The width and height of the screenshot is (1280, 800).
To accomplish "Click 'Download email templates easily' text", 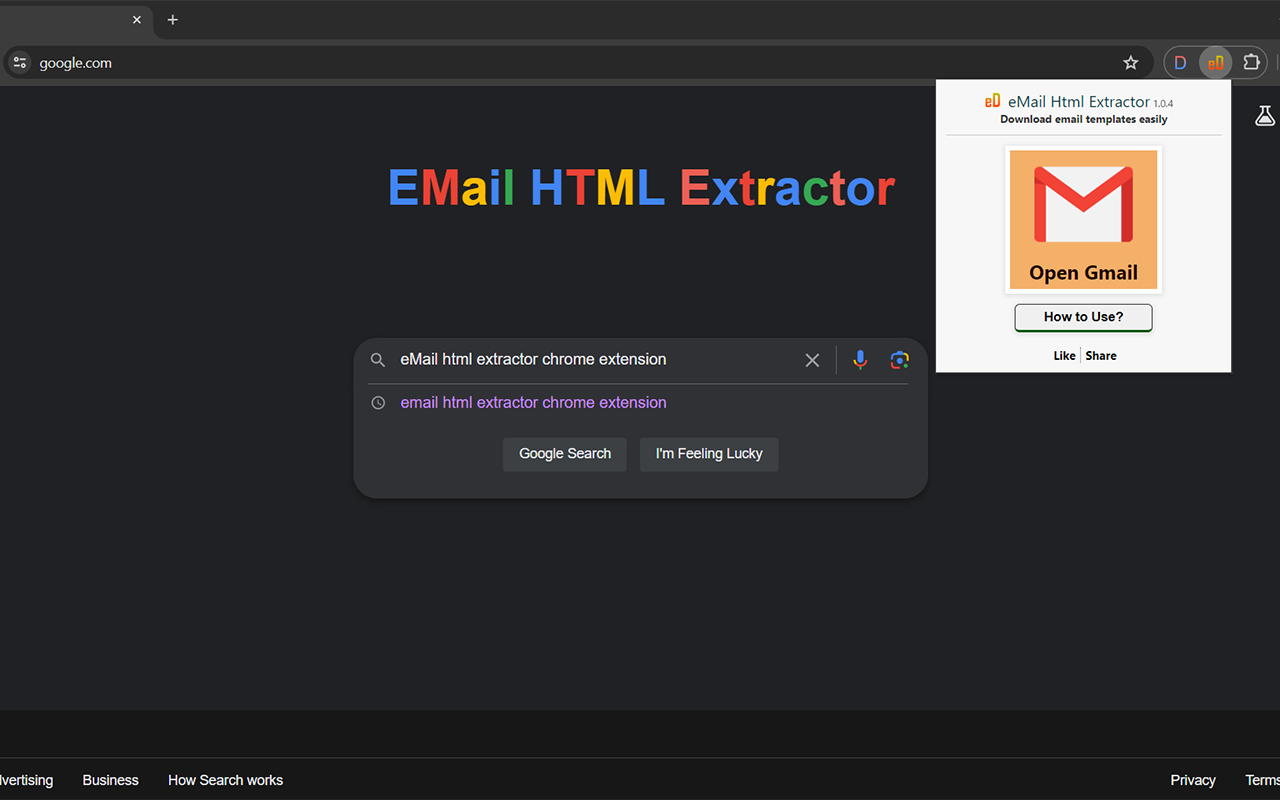I will click(x=1083, y=120).
